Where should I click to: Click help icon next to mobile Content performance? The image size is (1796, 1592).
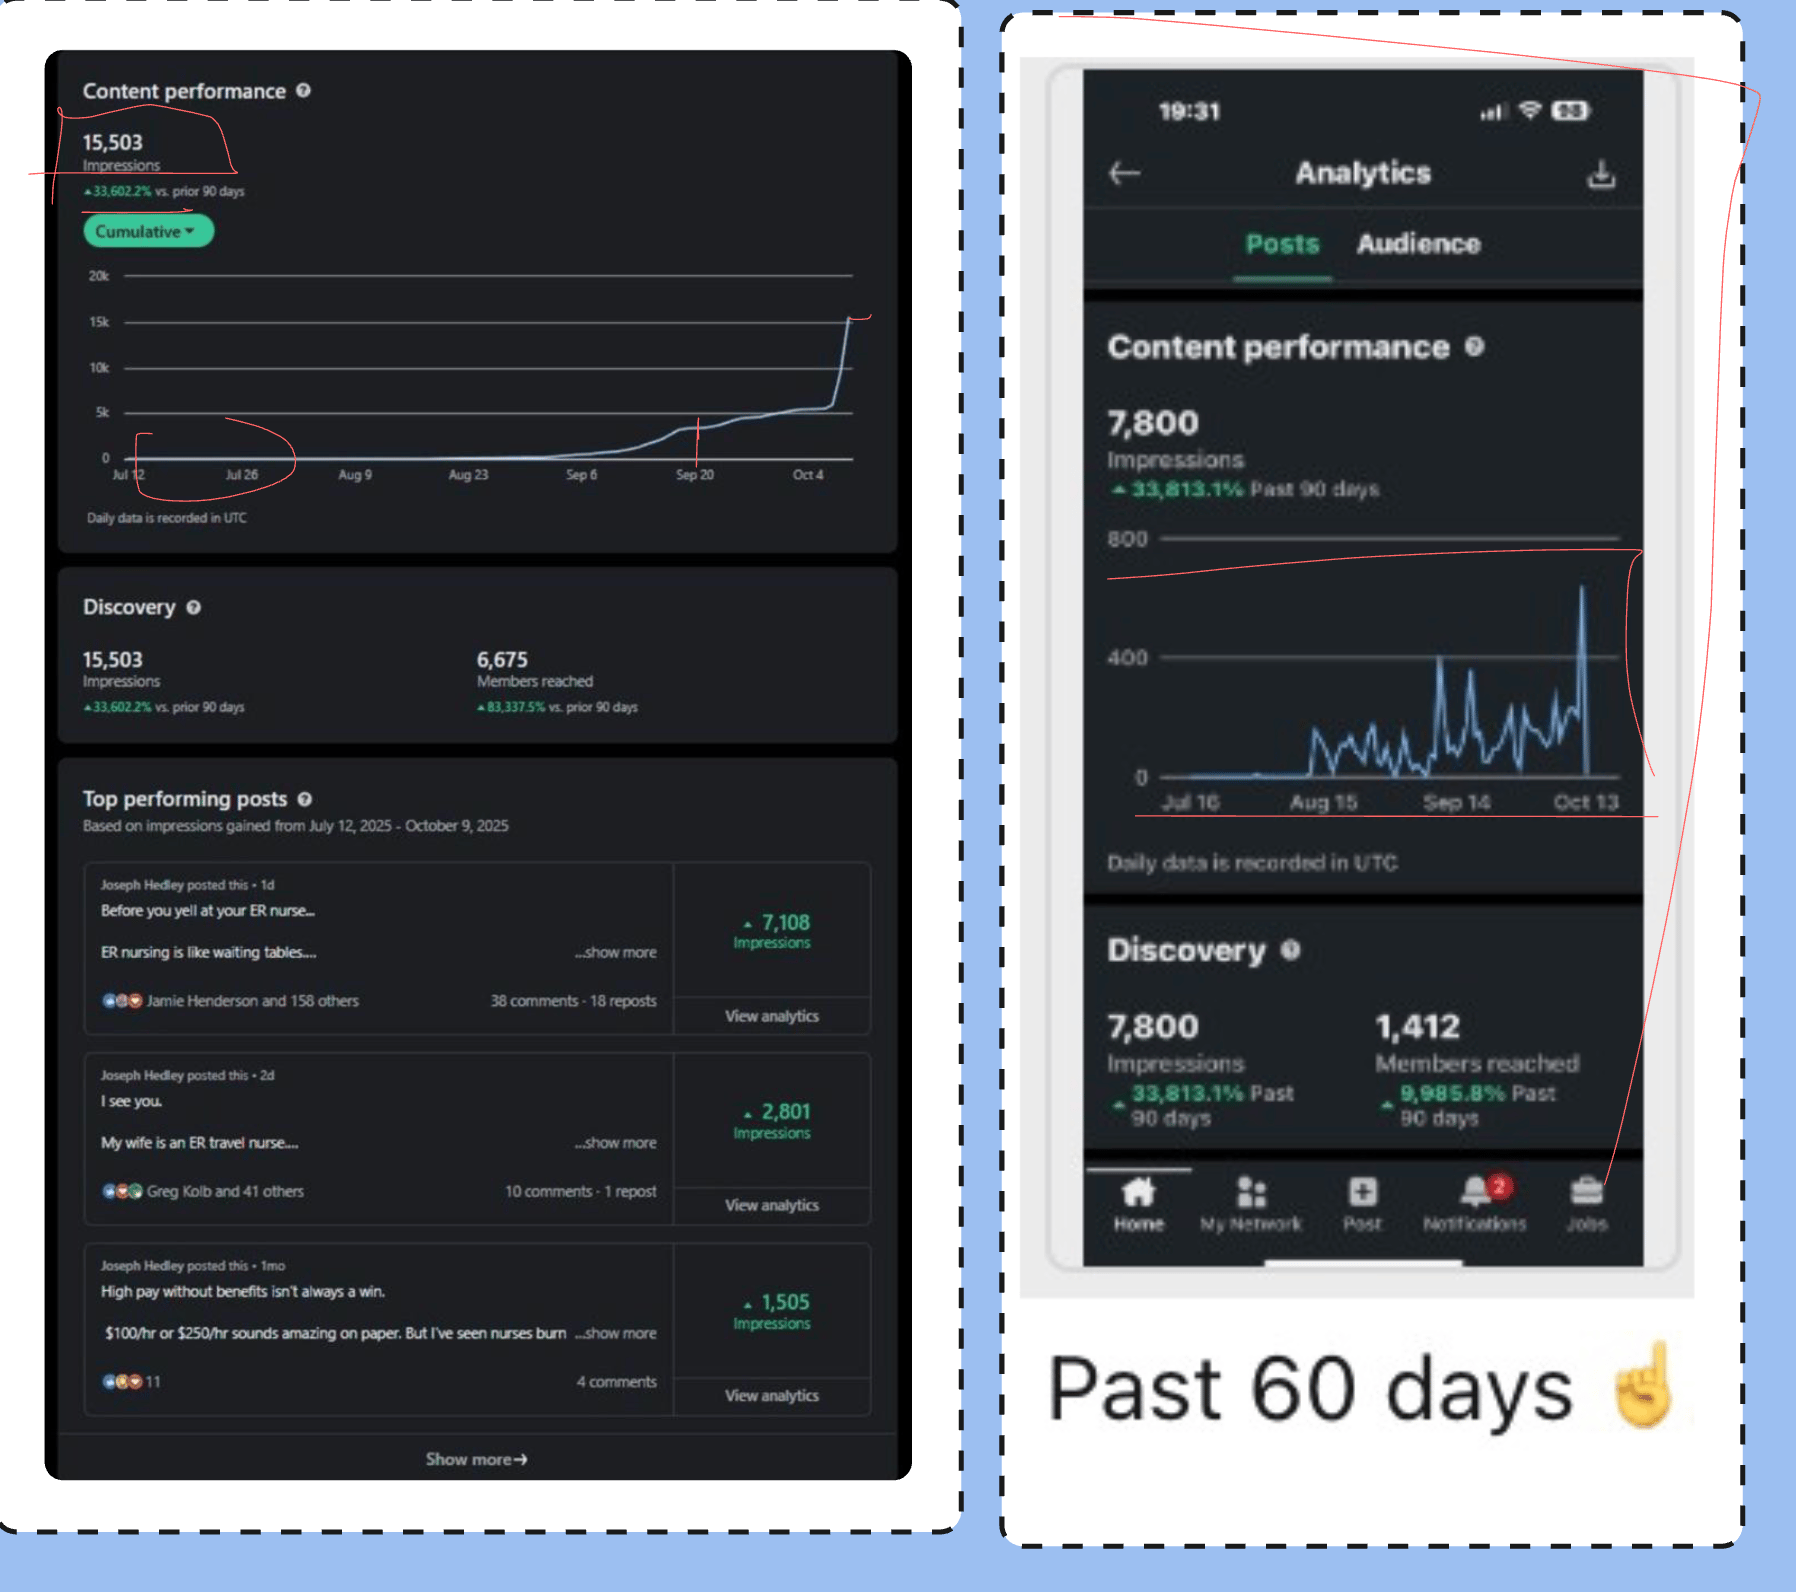1474,346
